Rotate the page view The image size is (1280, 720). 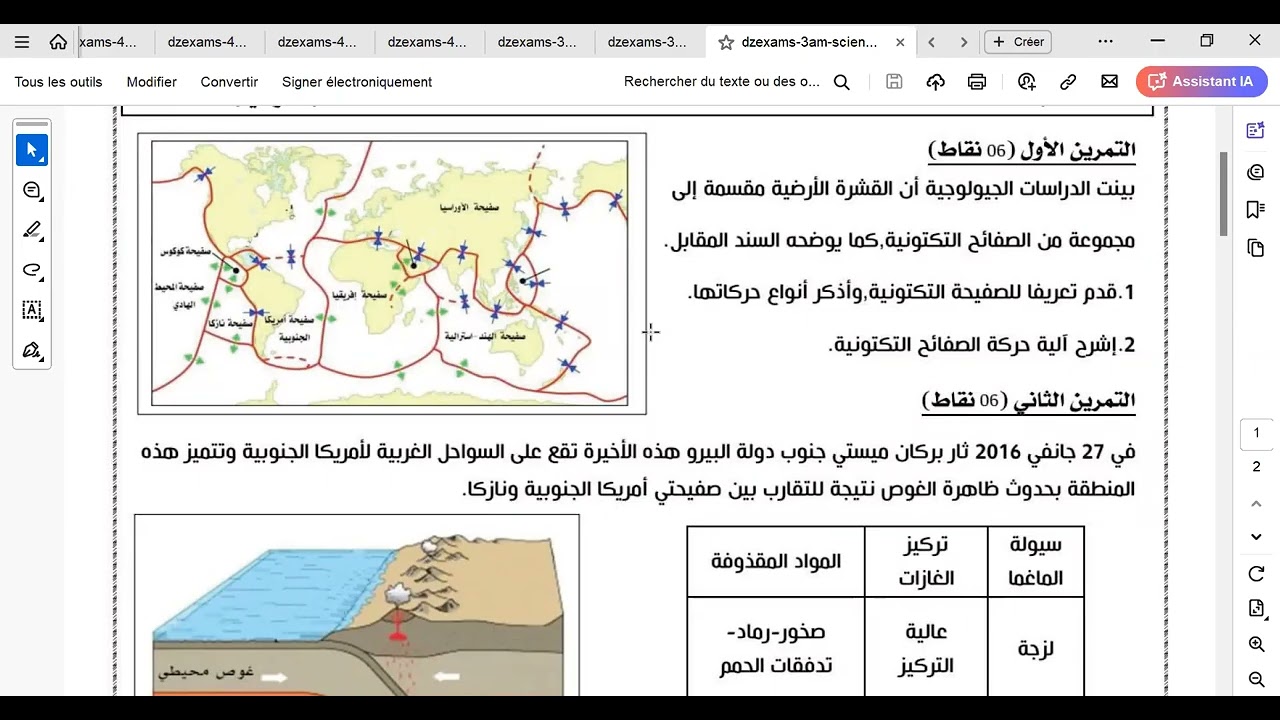1257,574
